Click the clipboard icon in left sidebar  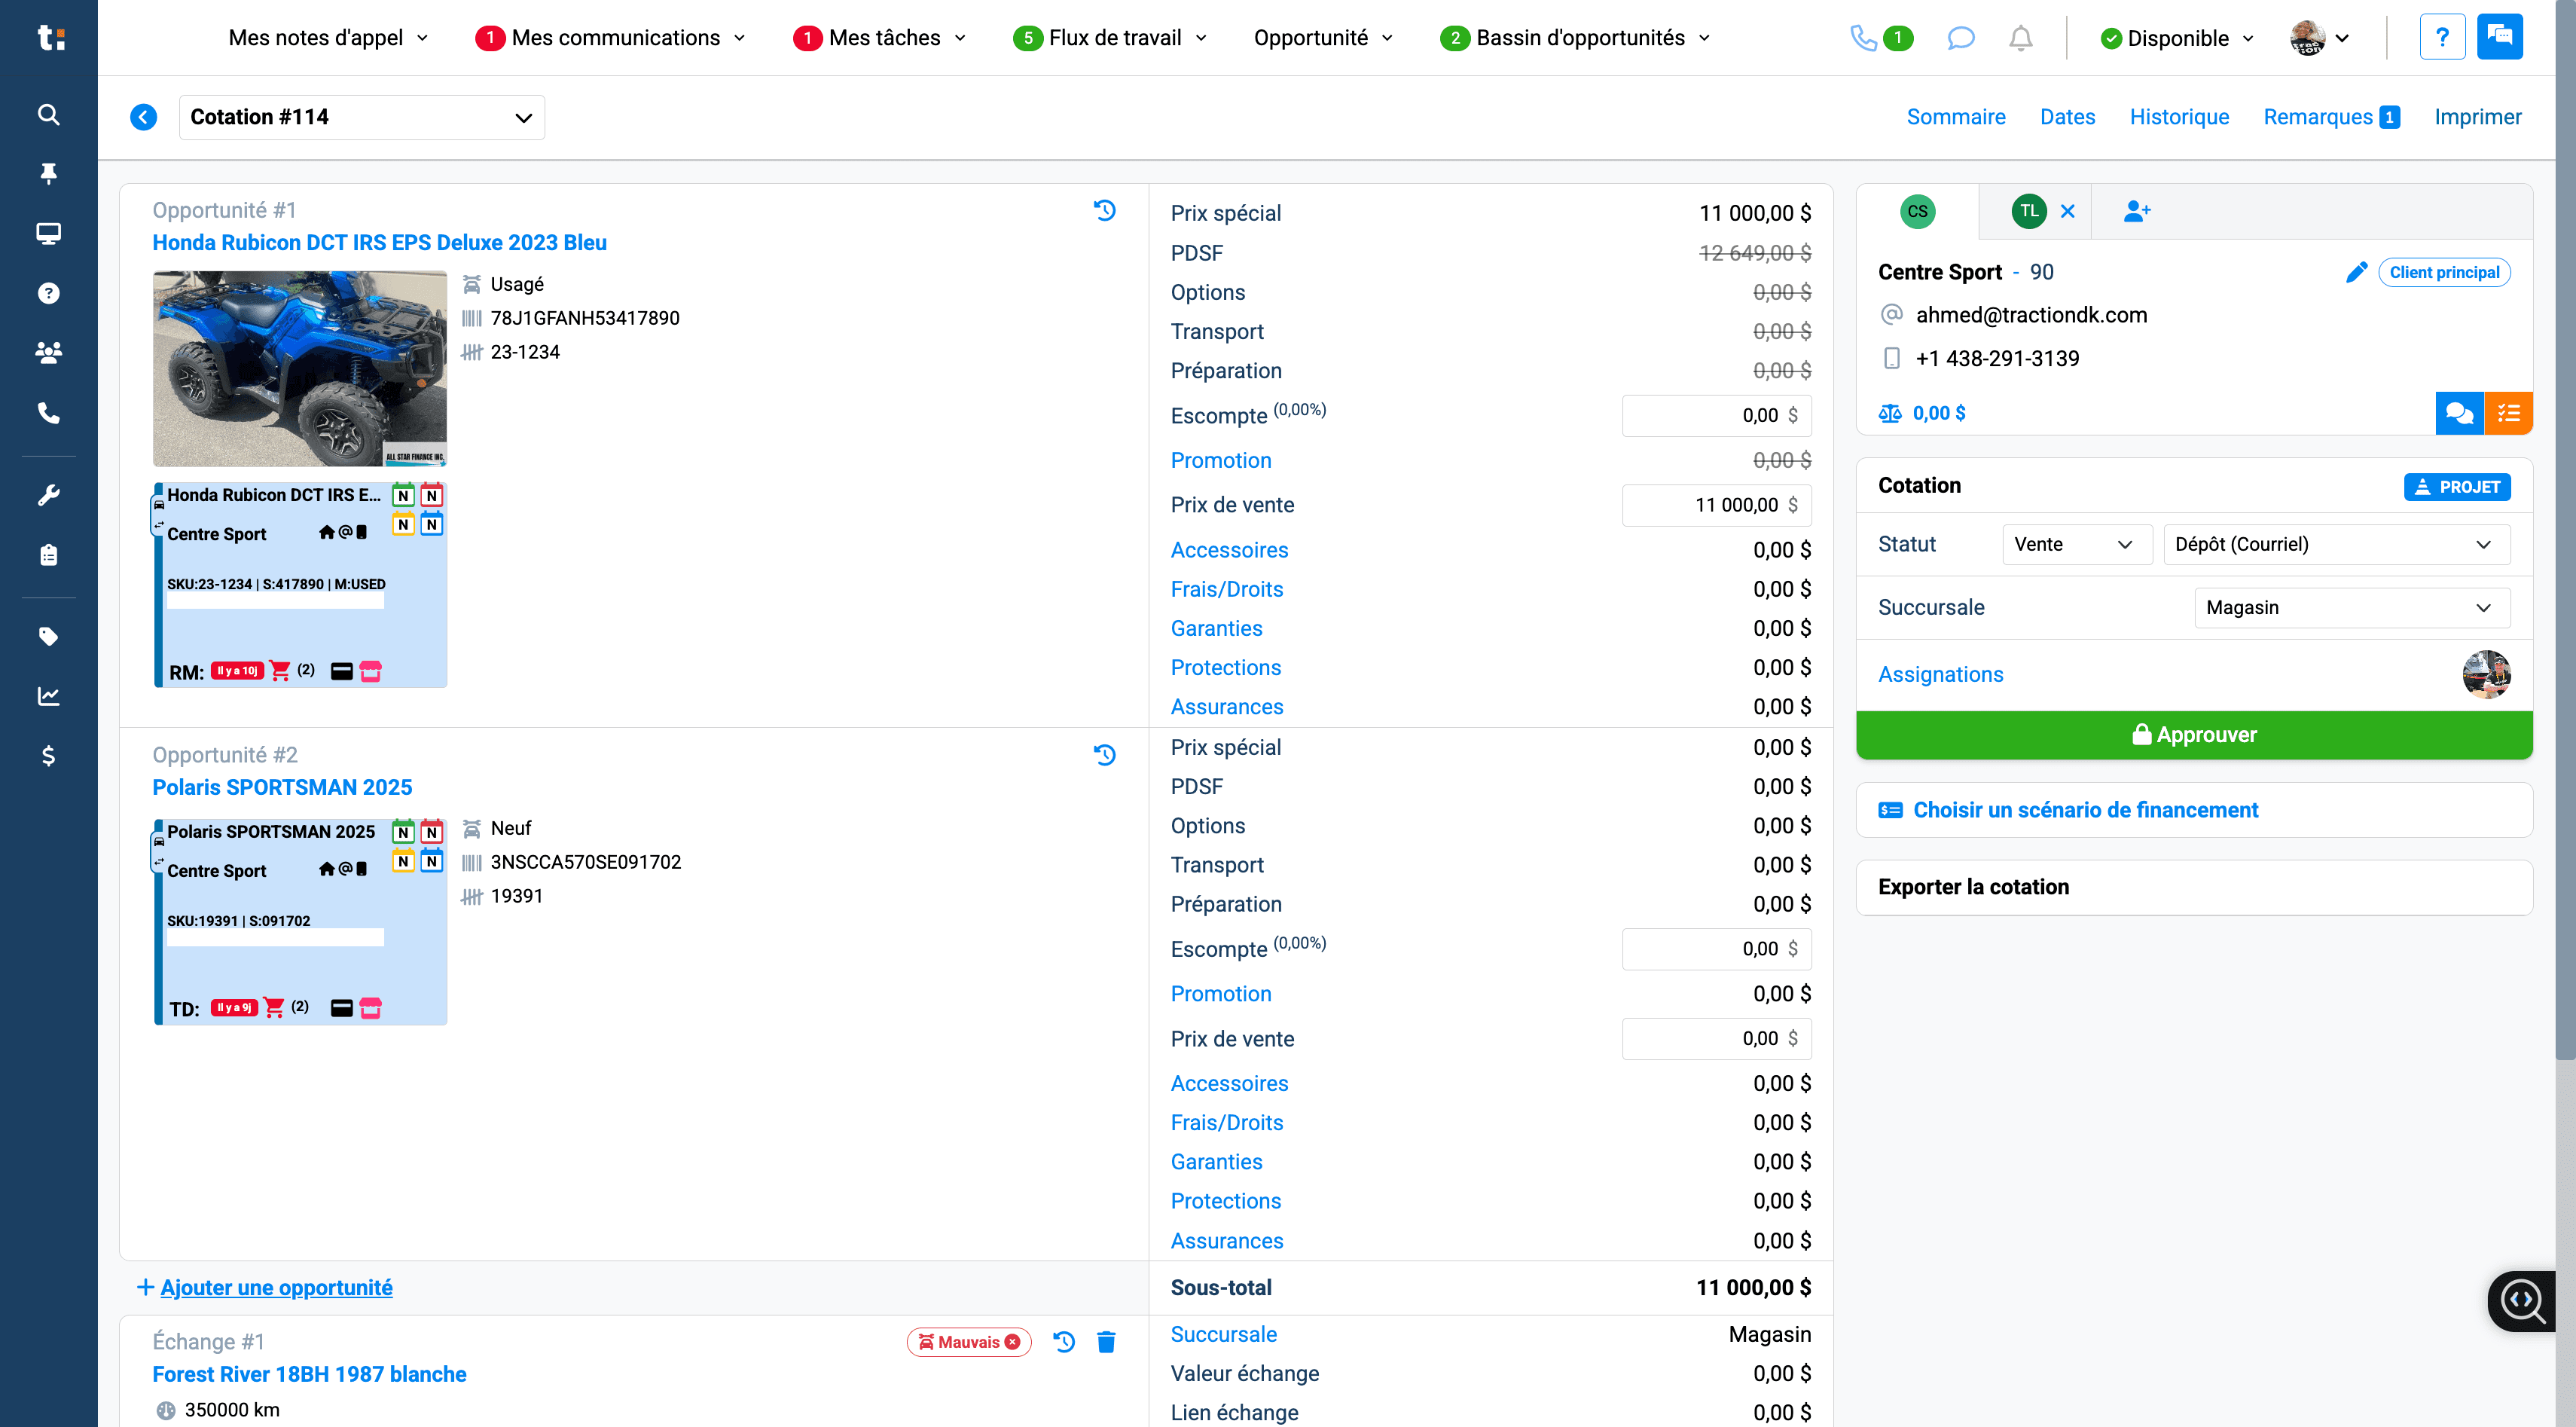coord(48,555)
